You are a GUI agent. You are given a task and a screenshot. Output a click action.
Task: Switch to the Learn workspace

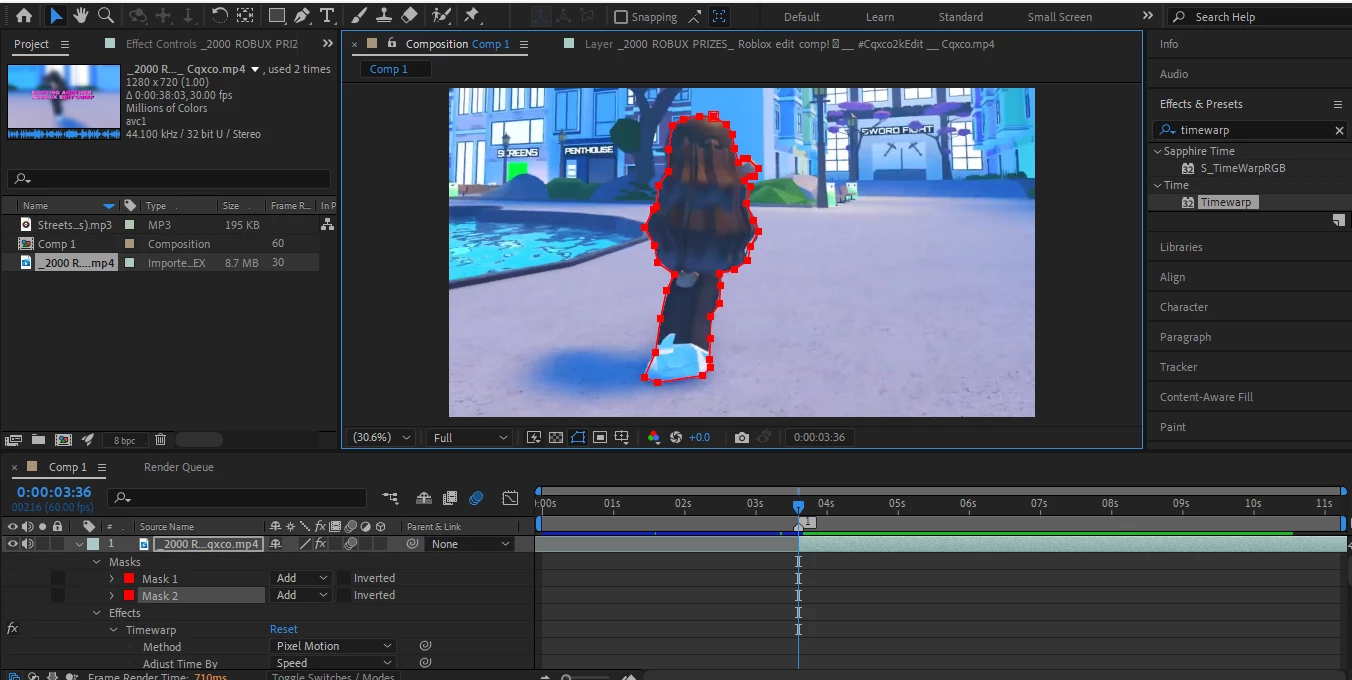pyautogui.click(x=880, y=17)
